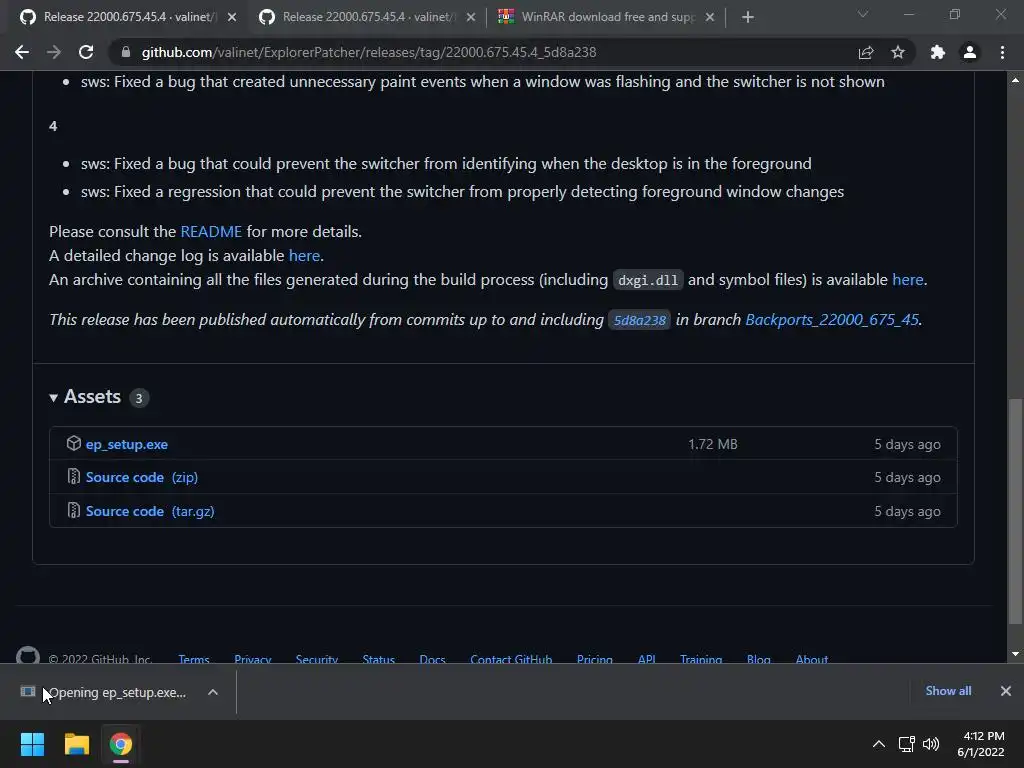Image resolution: width=1024 pixels, height=768 pixels.
Task: Expand the ep_setup.exe download options arrow
Action: coord(213,692)
